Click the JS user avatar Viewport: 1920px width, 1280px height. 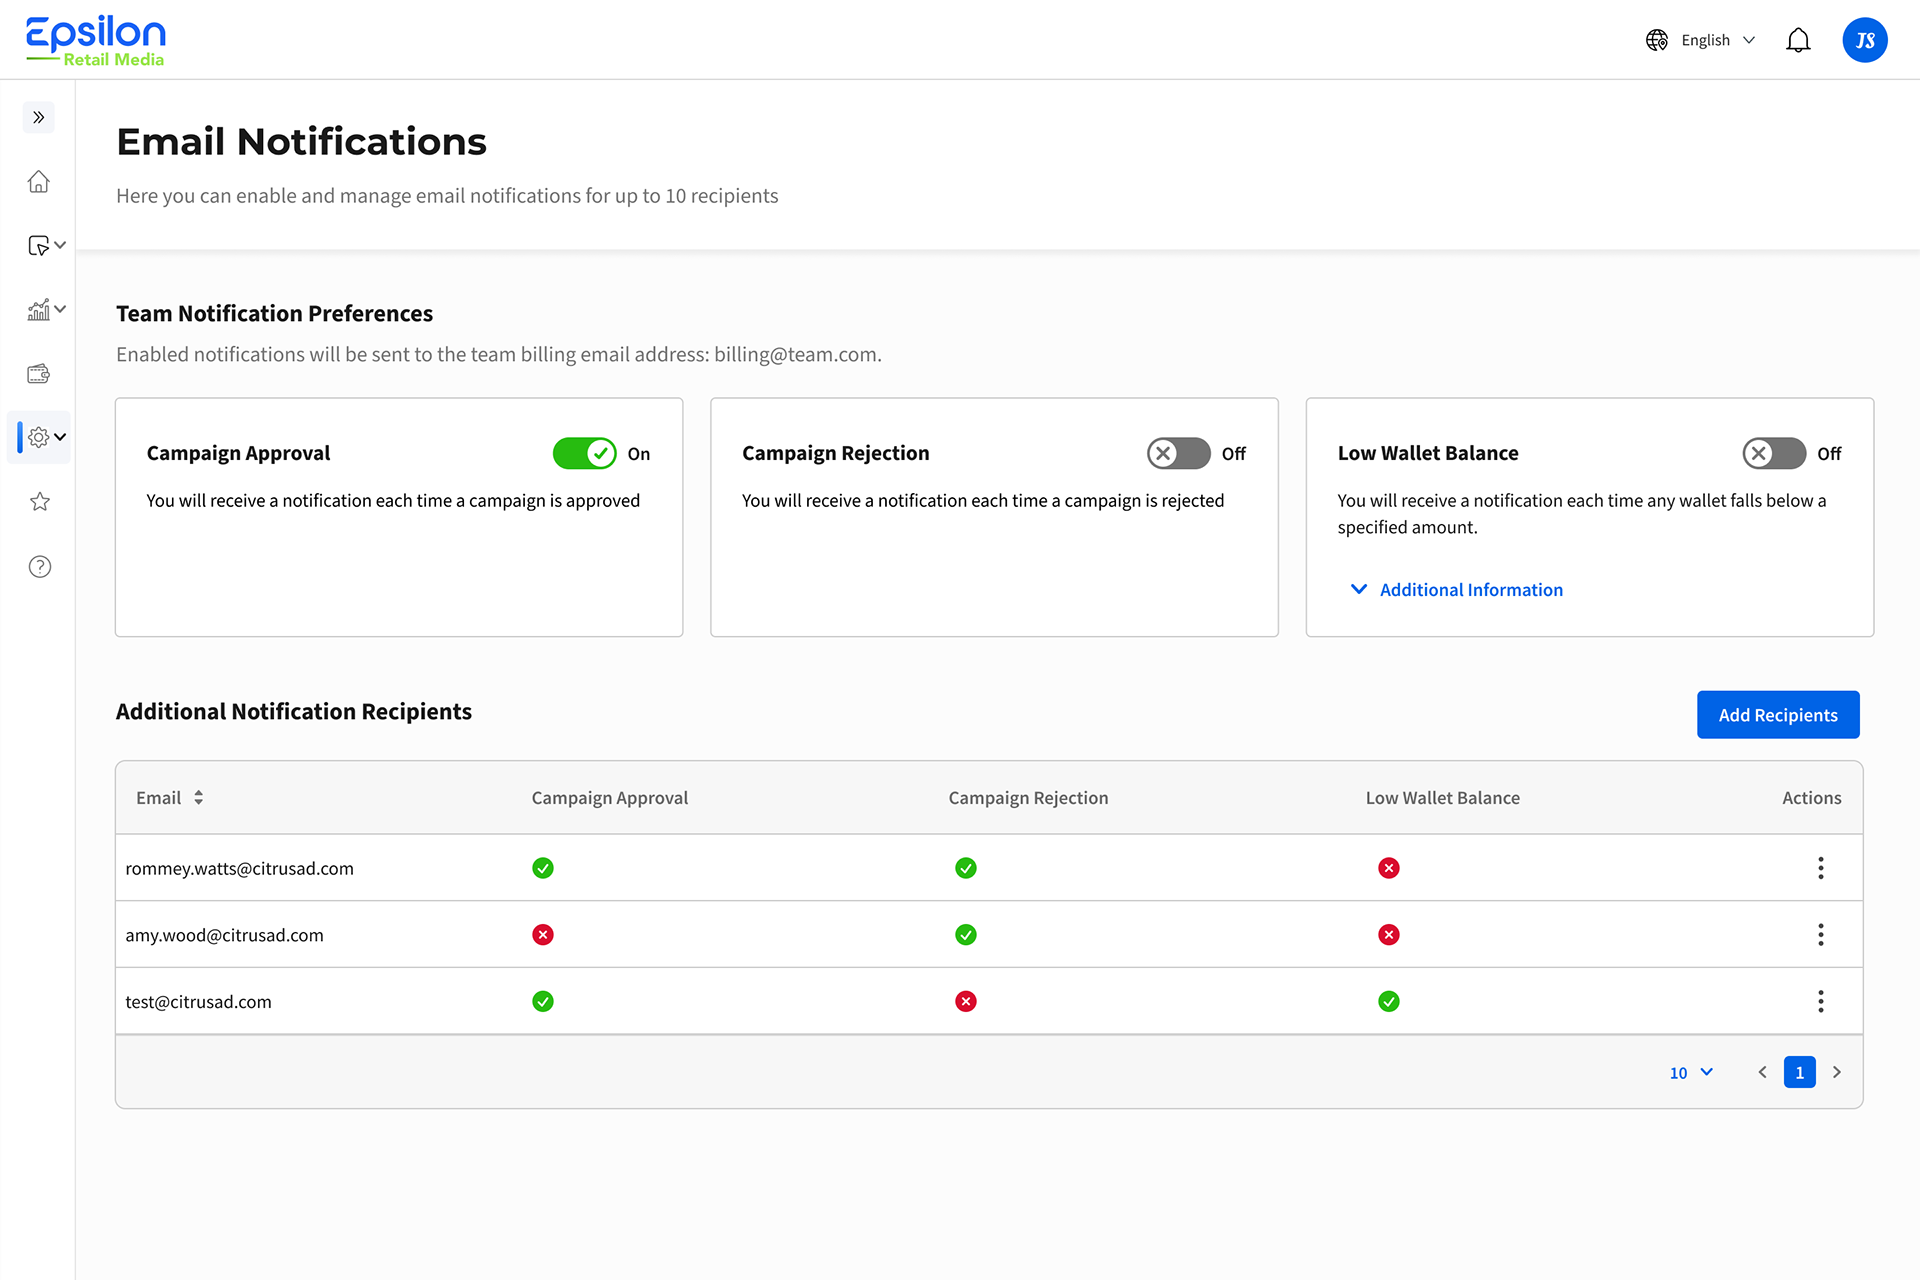tap(1864, 40)
